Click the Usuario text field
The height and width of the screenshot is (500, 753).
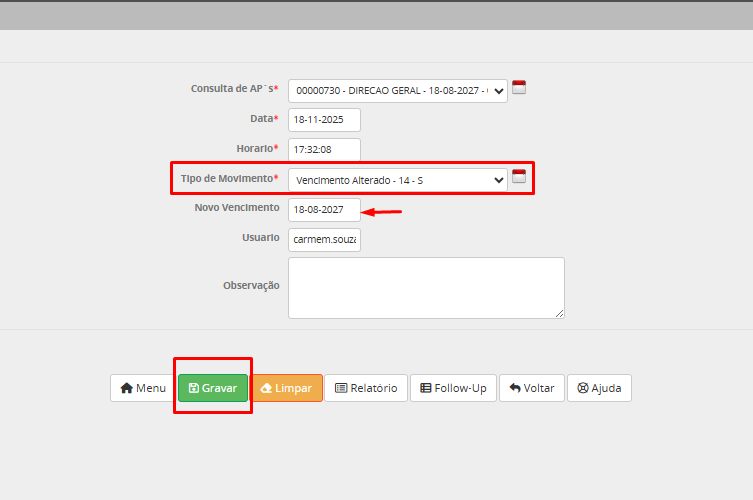pyautogui.click(x=324, y=240)
